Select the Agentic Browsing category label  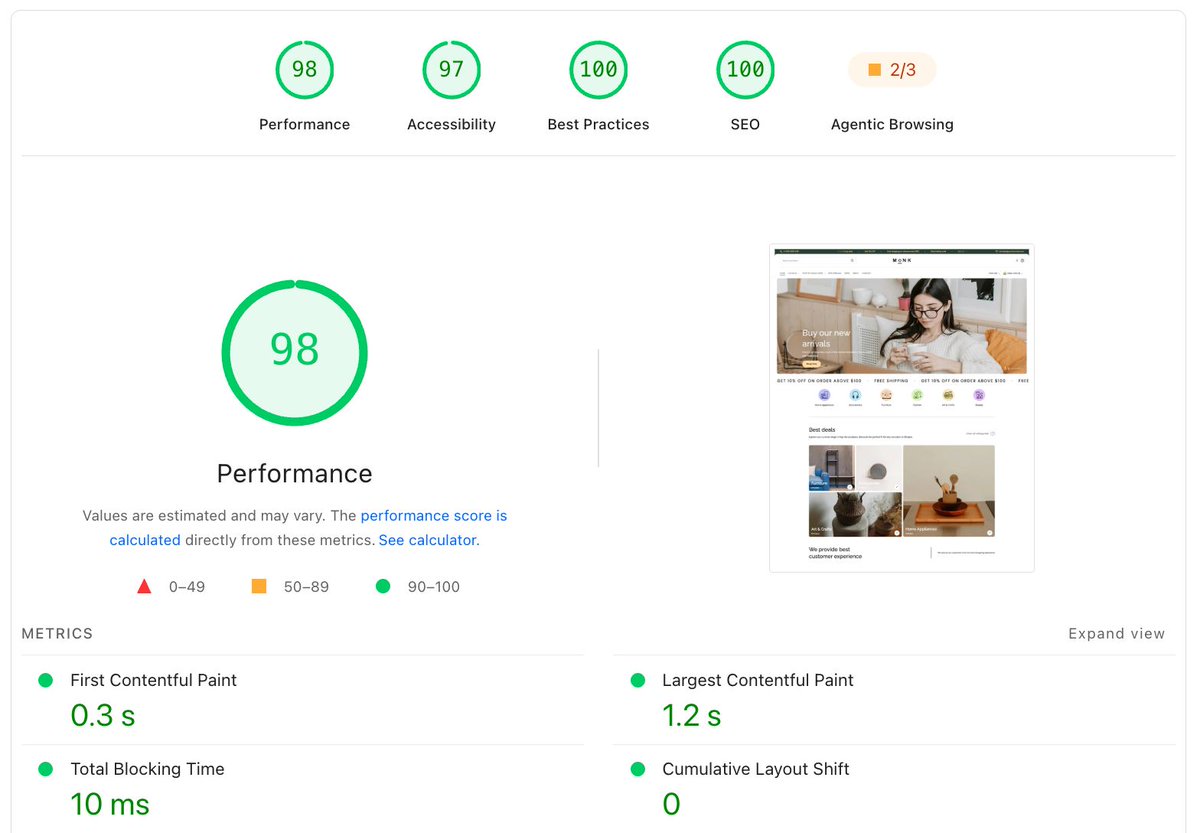[892, 125]
